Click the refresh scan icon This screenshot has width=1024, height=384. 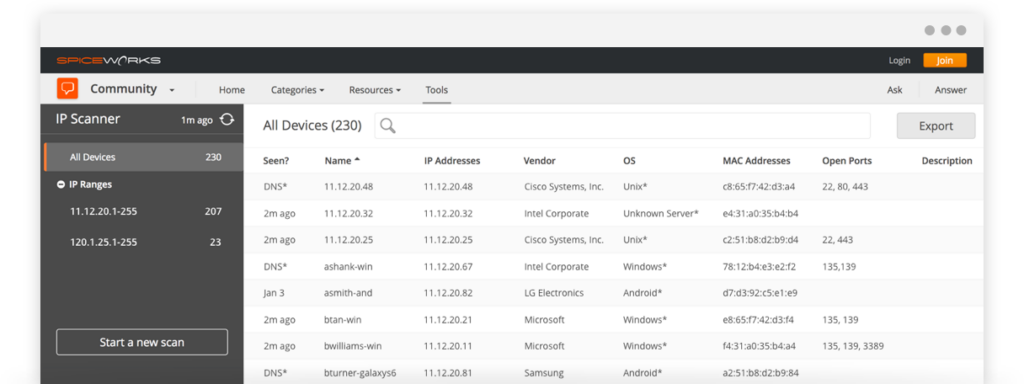click(227, 120)
